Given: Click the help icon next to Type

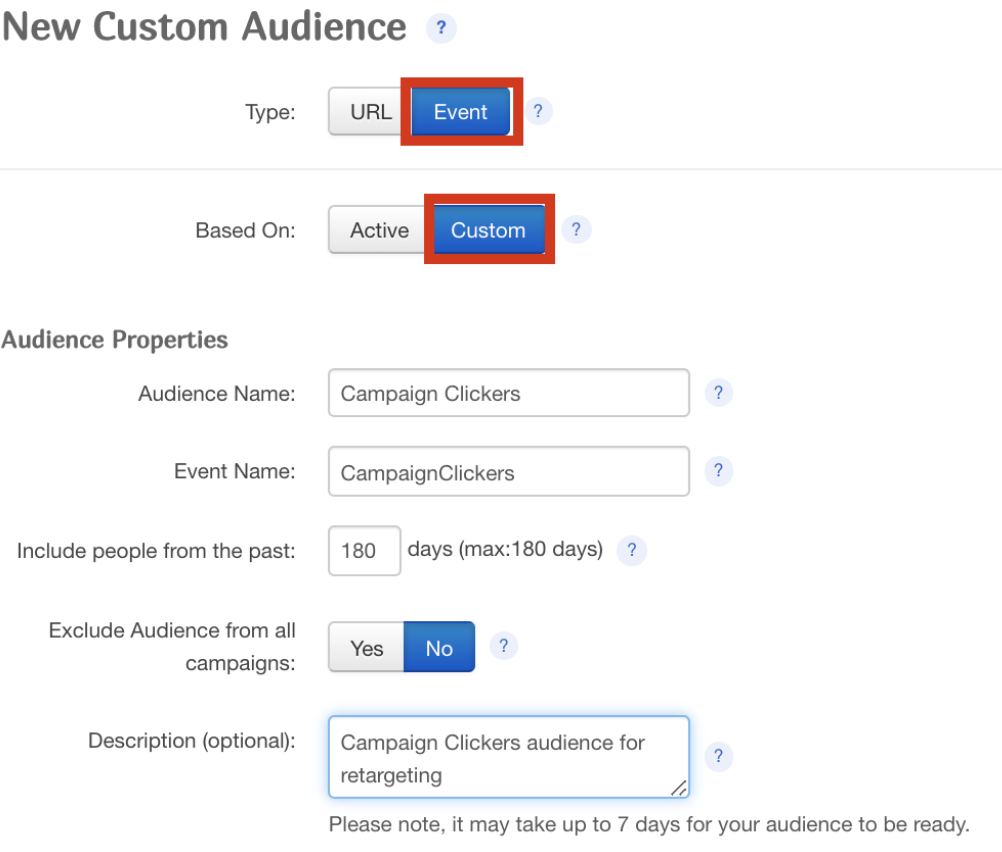Looking at the screenshot, I should pos(538,111).
